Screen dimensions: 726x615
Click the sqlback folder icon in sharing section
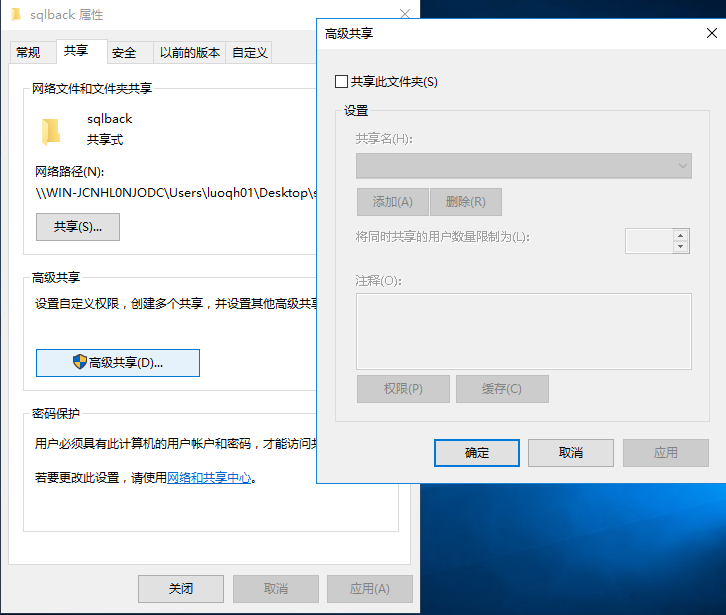51,132
